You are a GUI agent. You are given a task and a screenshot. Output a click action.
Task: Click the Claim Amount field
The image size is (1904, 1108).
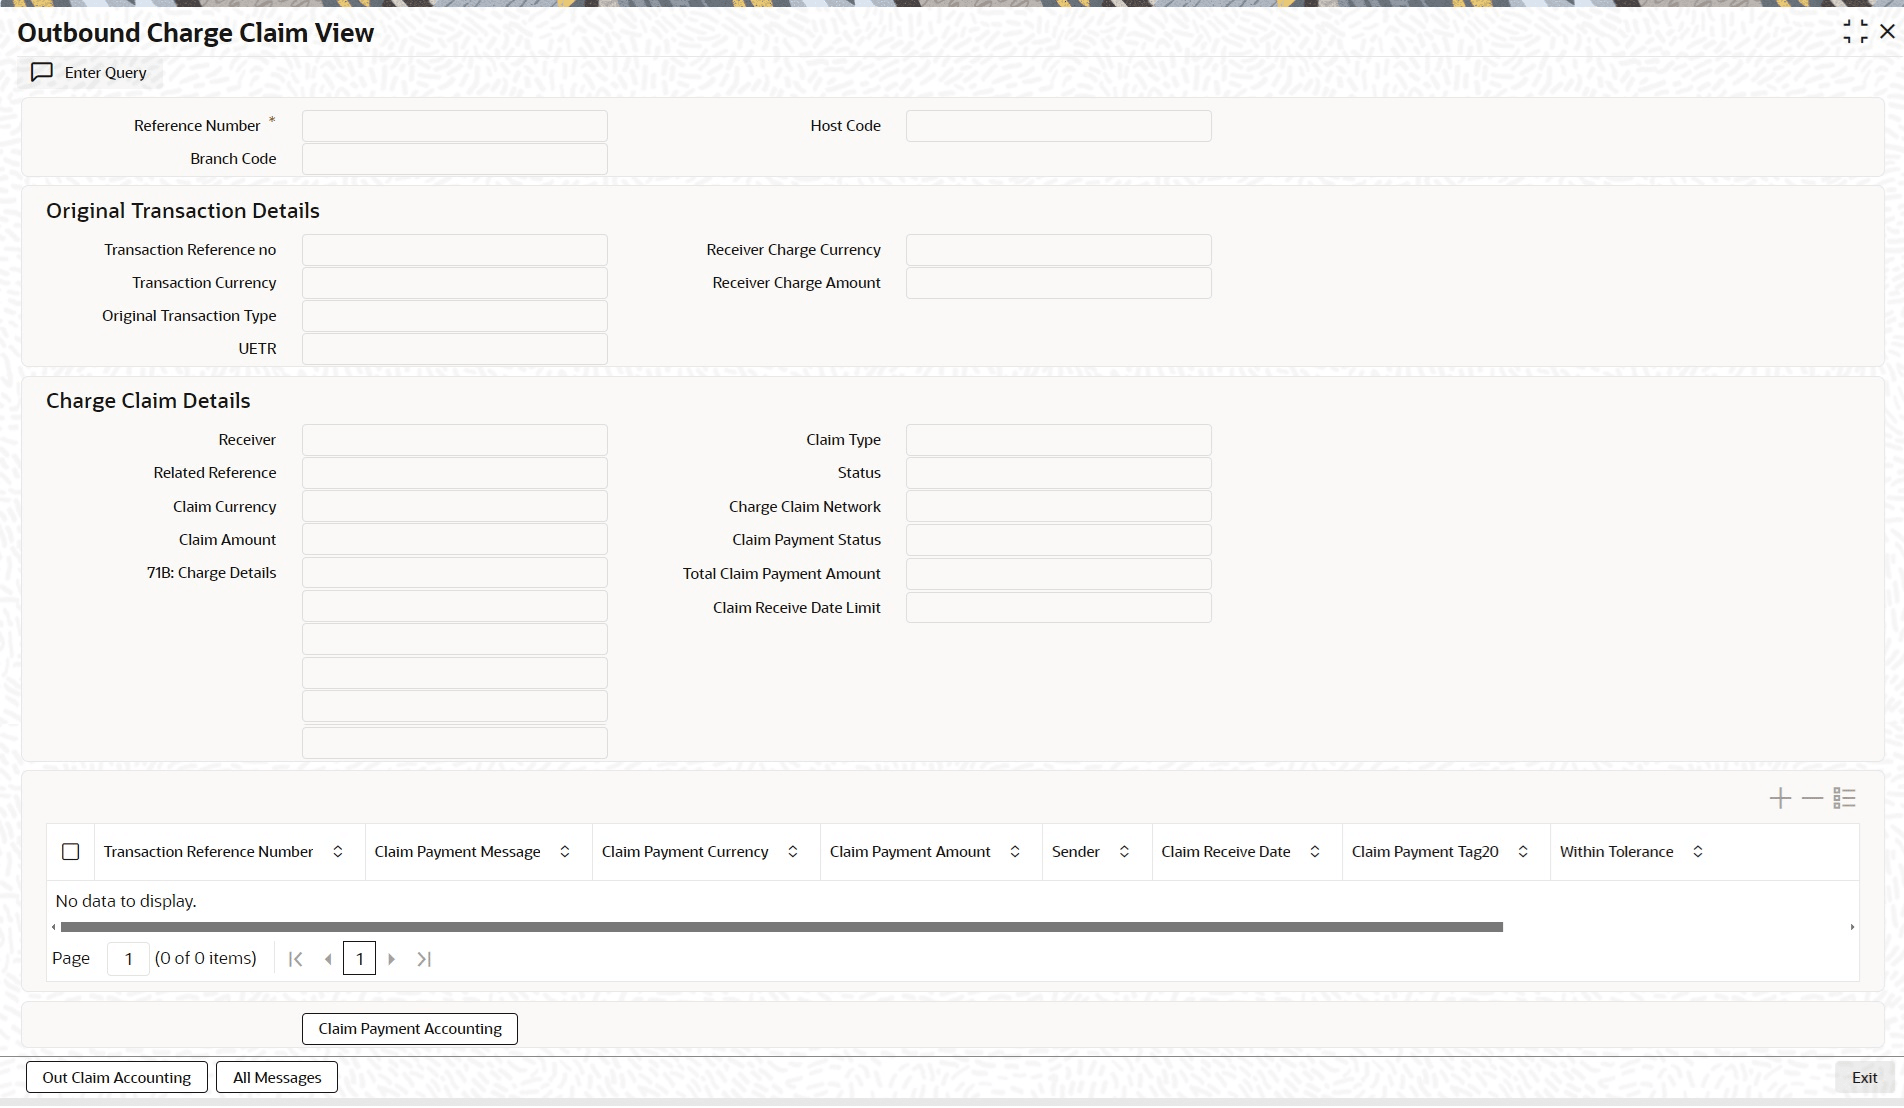(455, 540)
